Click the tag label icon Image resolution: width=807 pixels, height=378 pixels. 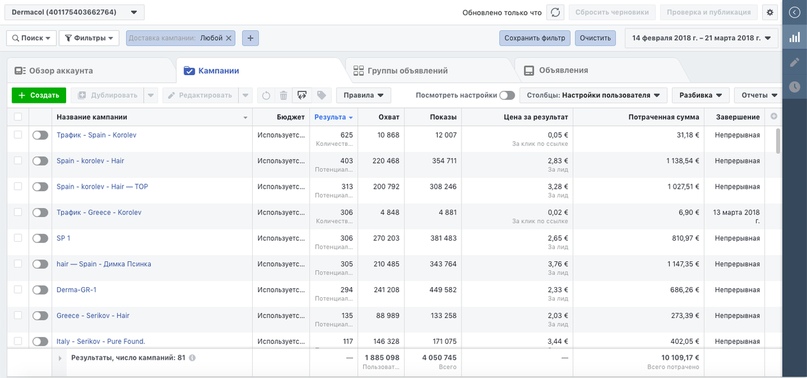point(321,95)
